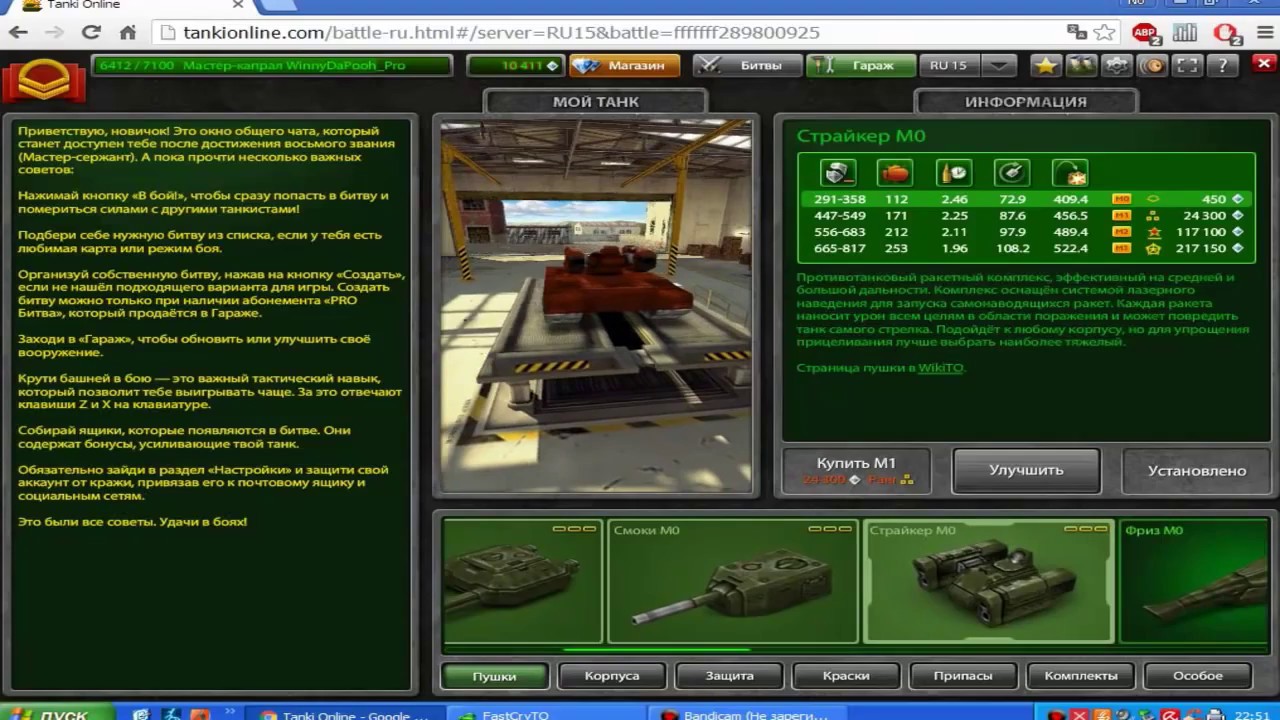This screenshot has height=720, width=1280.
Task: Click the browser forward arrow
Action: pyautogui.click(x=54, y=32)
